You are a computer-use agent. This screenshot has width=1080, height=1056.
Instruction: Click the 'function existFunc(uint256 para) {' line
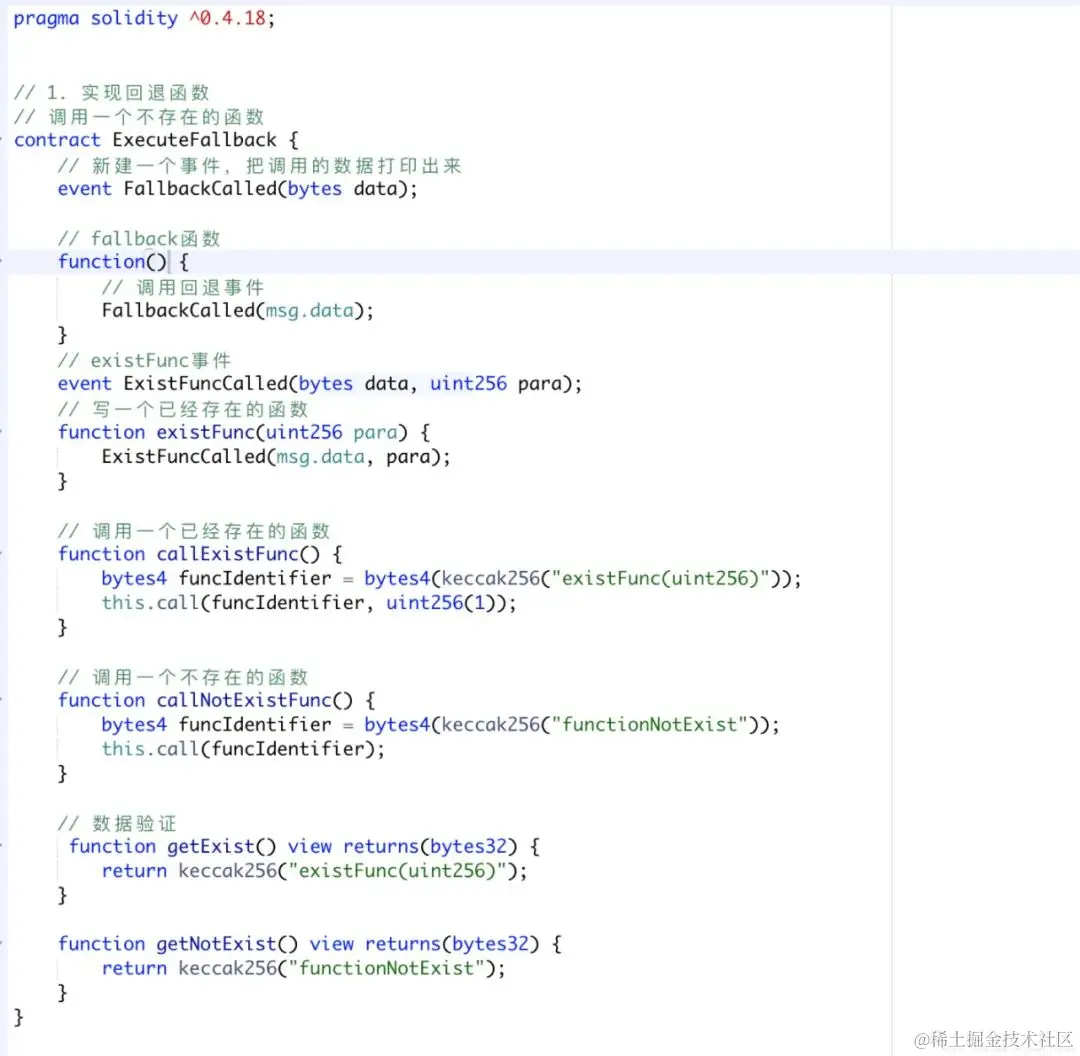point(244,433)
